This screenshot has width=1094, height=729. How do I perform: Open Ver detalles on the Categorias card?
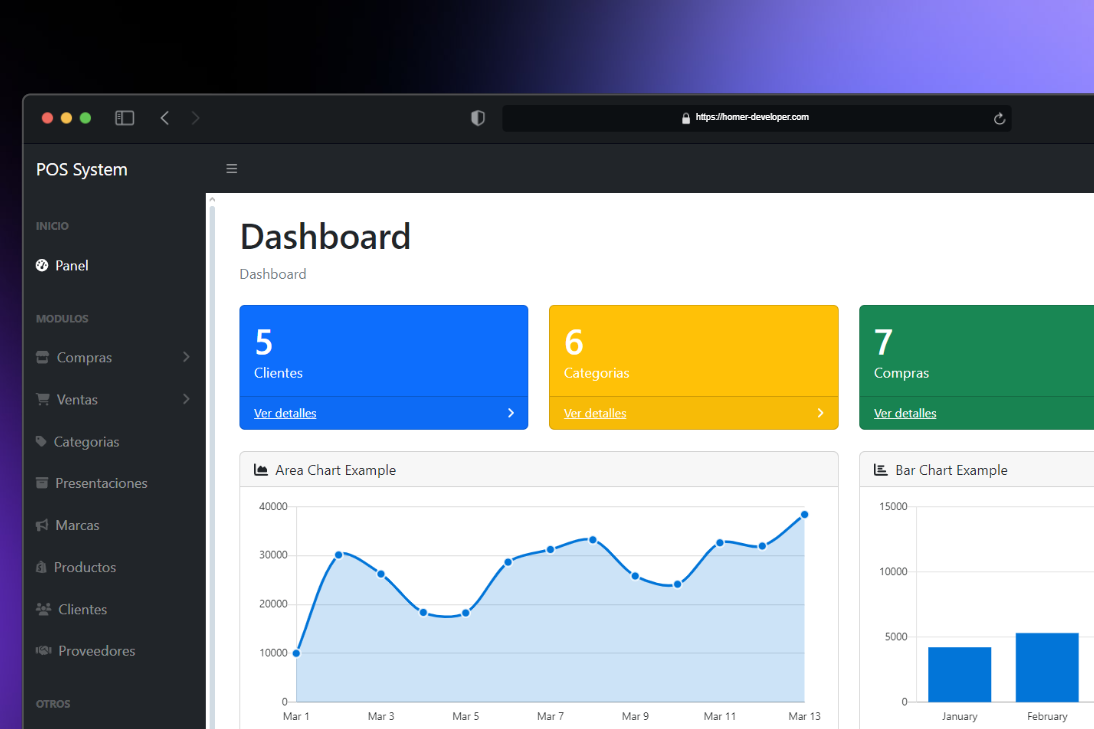(594, 413)
